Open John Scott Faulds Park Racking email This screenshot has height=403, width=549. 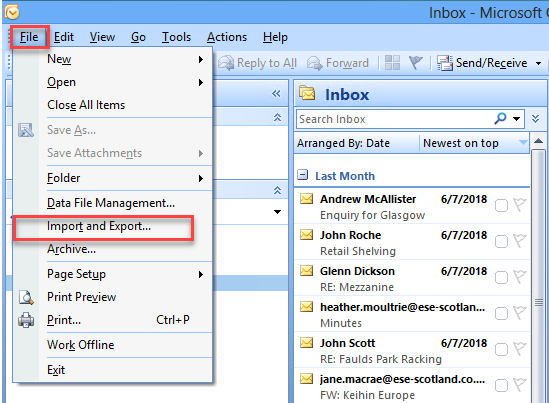click(412, 350)
